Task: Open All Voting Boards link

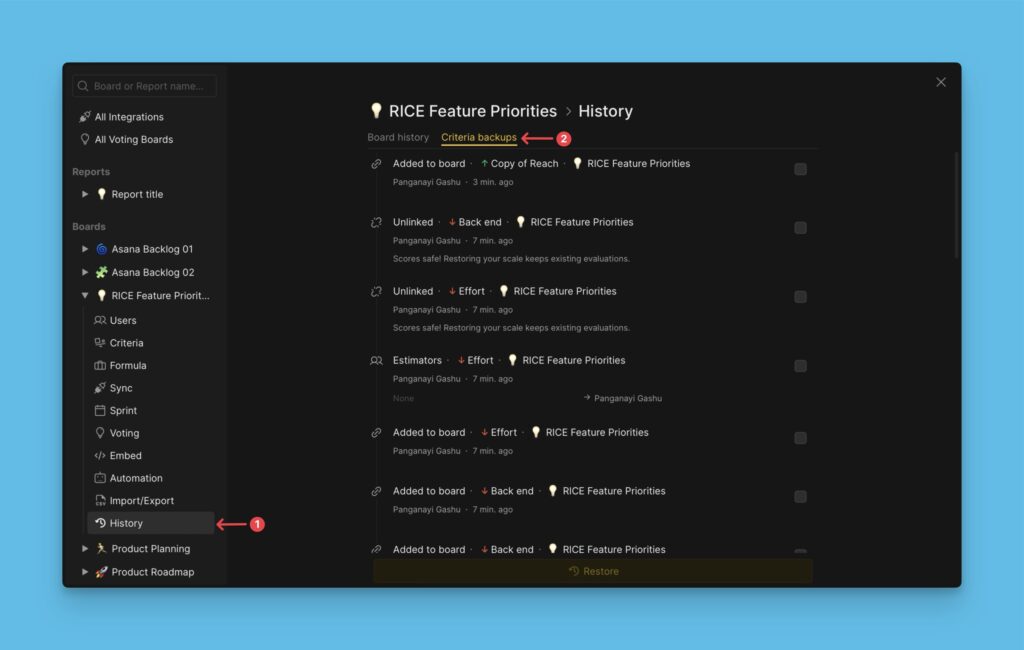Action: (x=133, y=140)
